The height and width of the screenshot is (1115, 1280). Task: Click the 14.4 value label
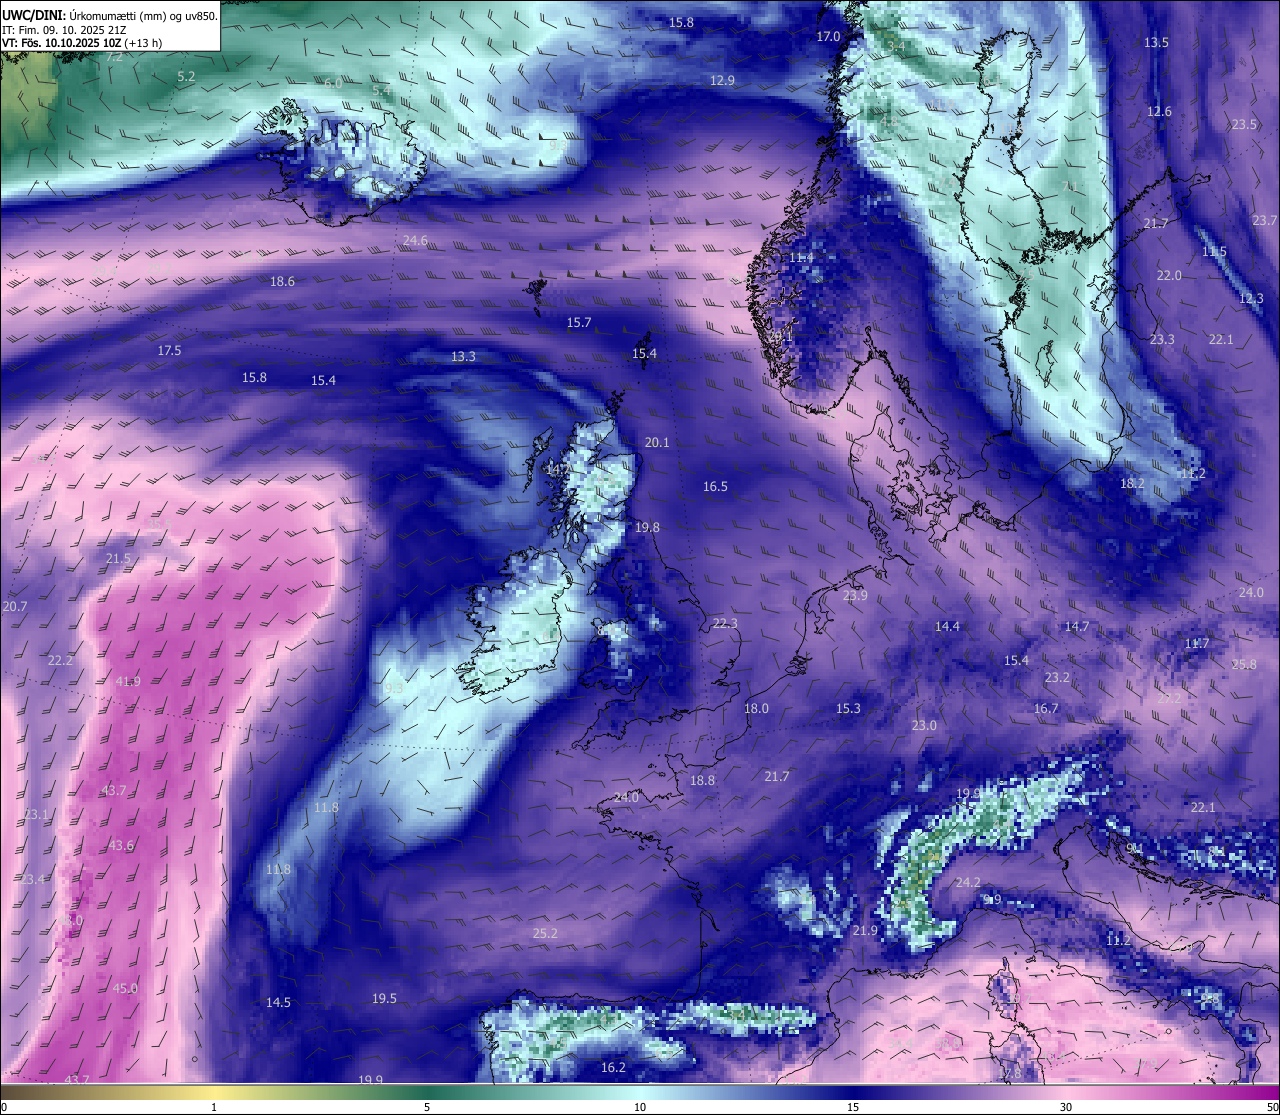pos(946,626)
